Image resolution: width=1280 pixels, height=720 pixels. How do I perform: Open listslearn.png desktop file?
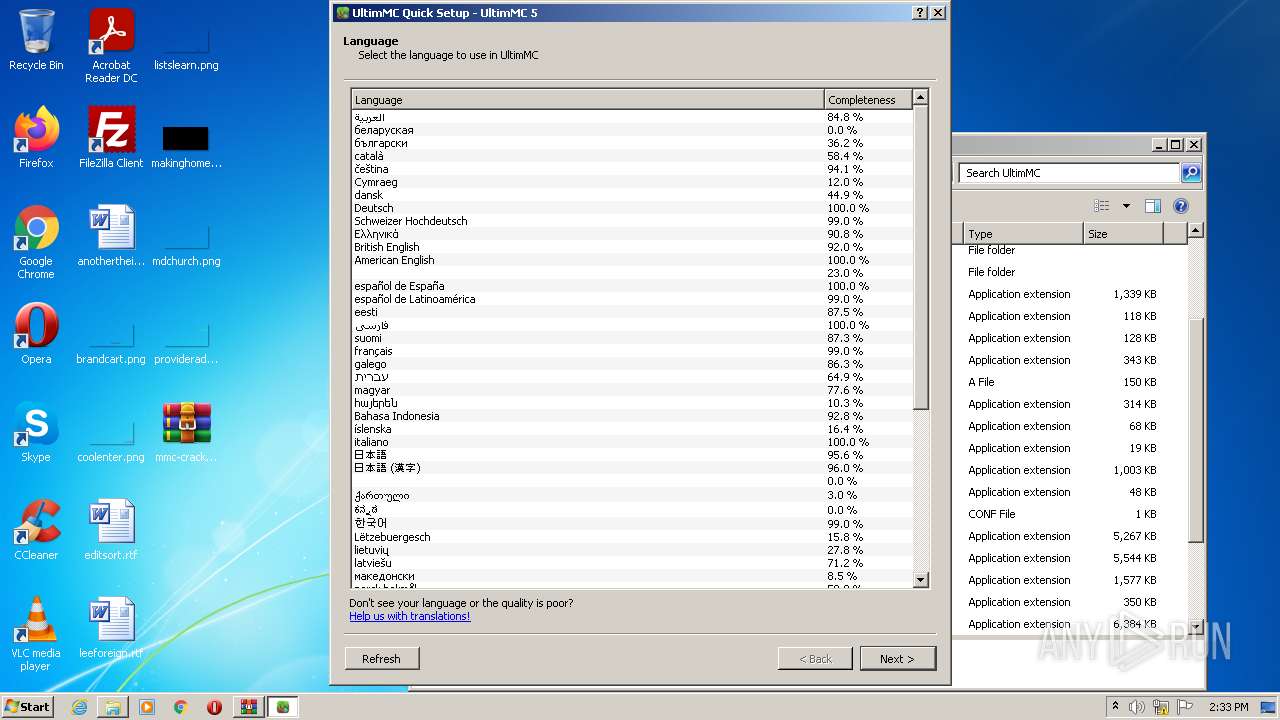pos(186,50)
